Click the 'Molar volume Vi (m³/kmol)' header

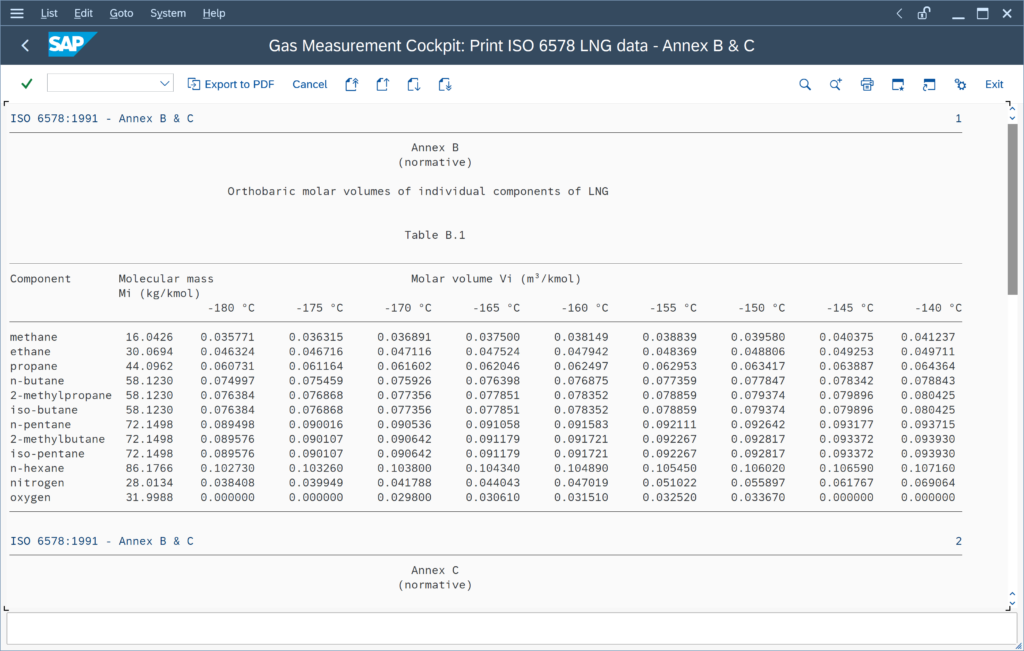click(x=496, y=279)
